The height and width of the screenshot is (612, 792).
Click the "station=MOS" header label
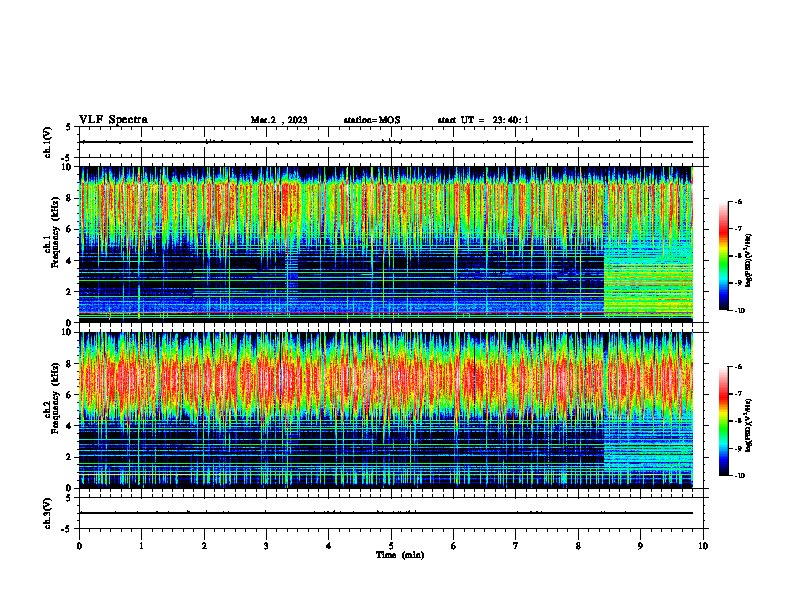[x=372, y=120]
